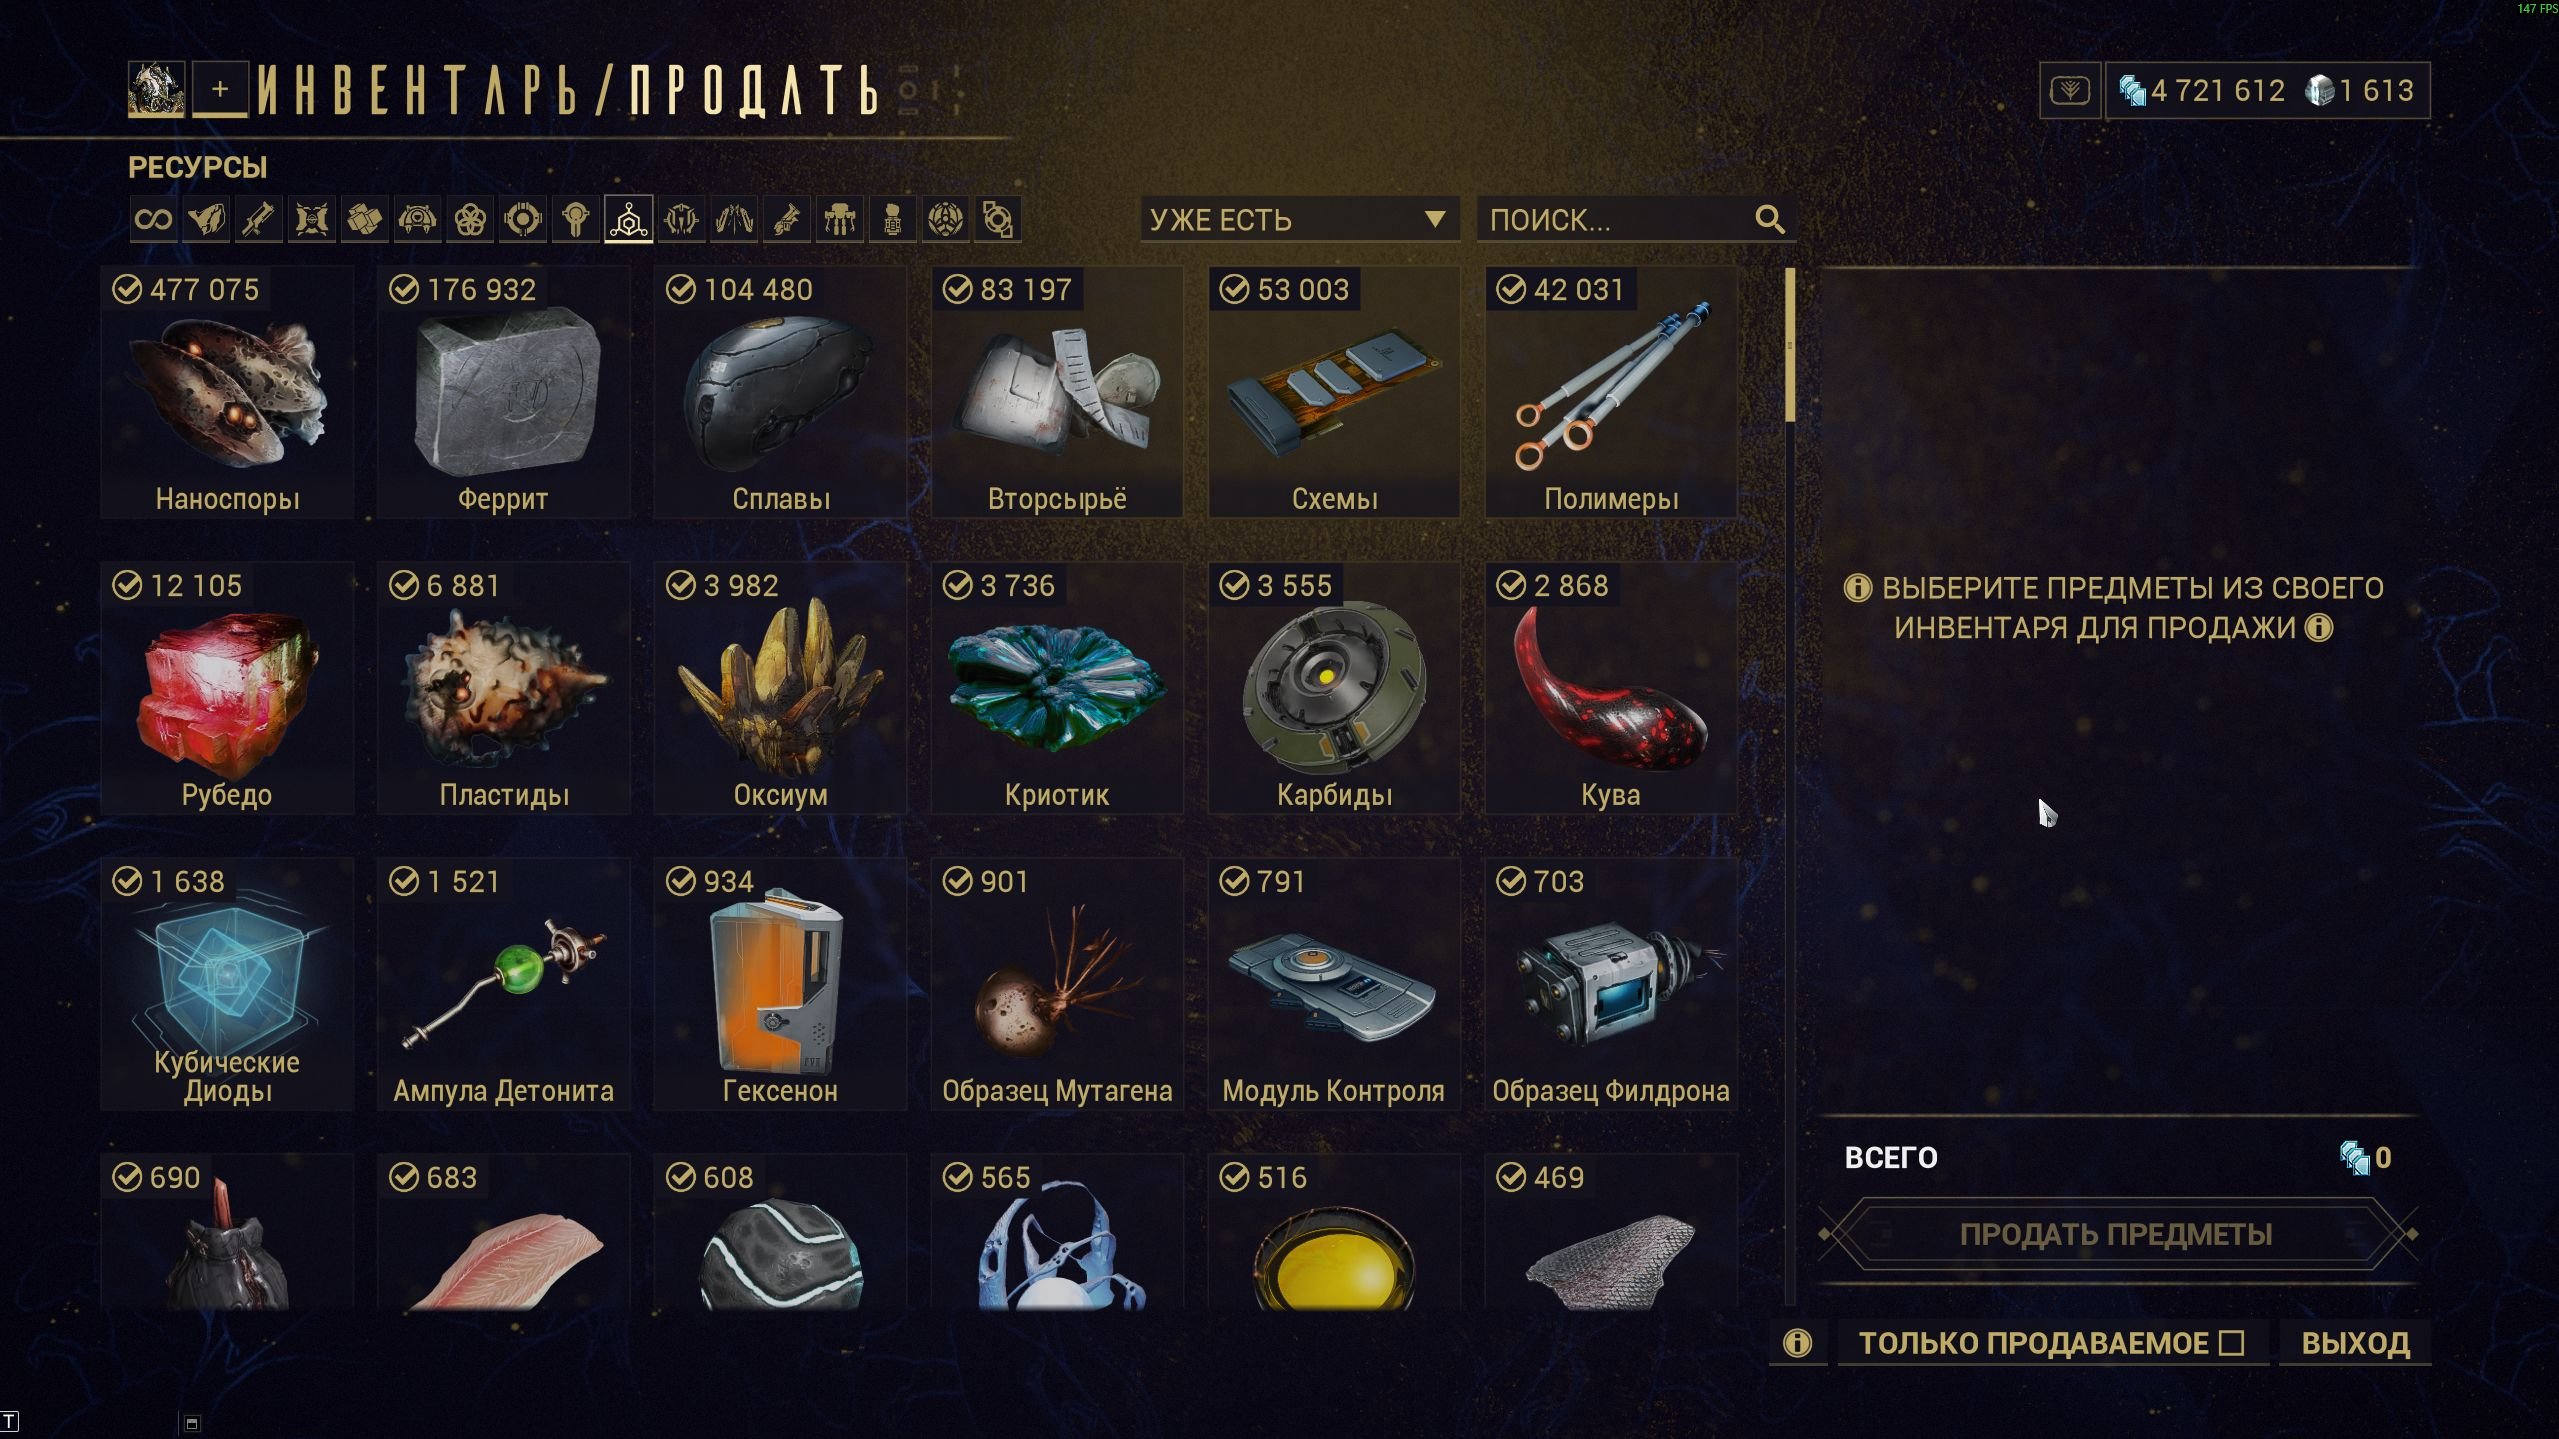Tick the Кува selection checkmark

(x=1511, y=585)
